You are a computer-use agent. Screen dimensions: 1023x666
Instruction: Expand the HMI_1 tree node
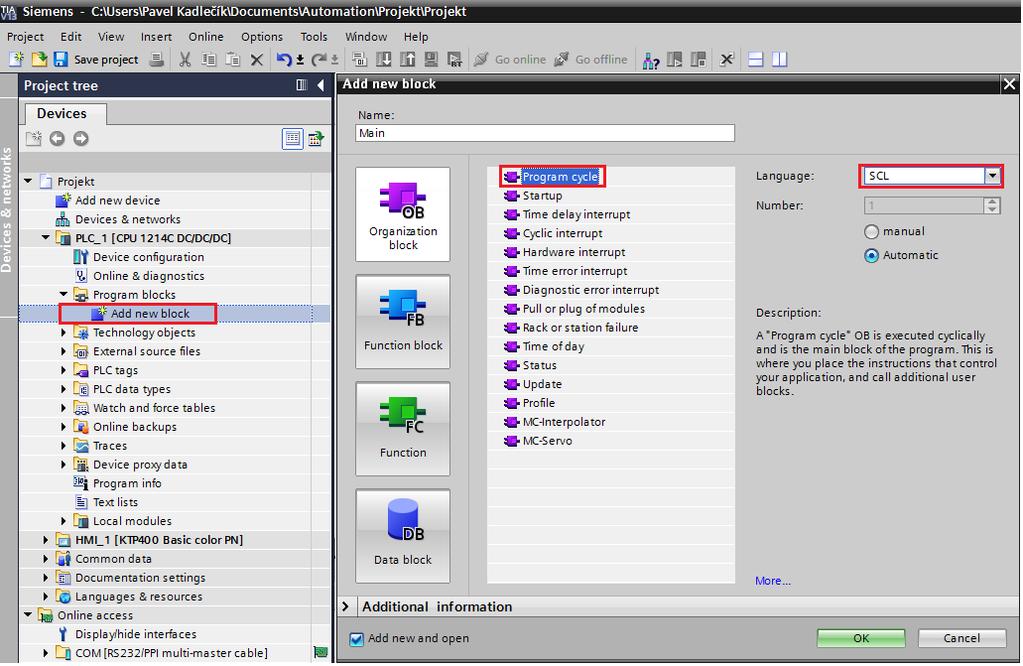[x=46, y=540]
